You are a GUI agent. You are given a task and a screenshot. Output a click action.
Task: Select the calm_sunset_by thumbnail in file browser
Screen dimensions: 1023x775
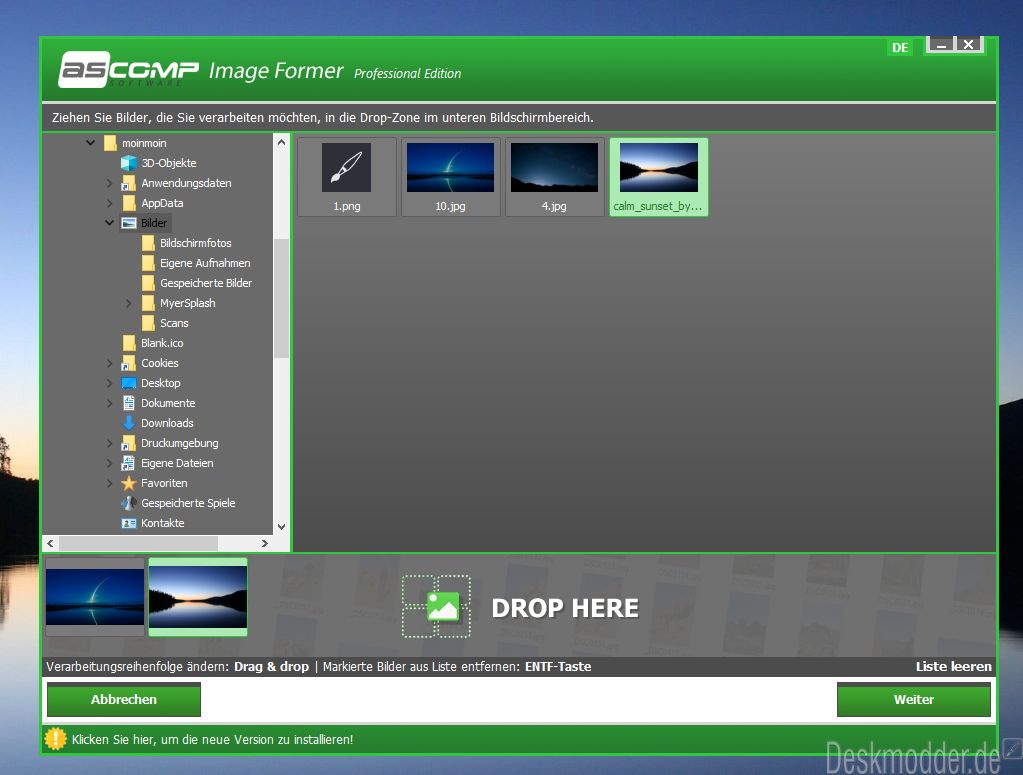pos(658,177)
